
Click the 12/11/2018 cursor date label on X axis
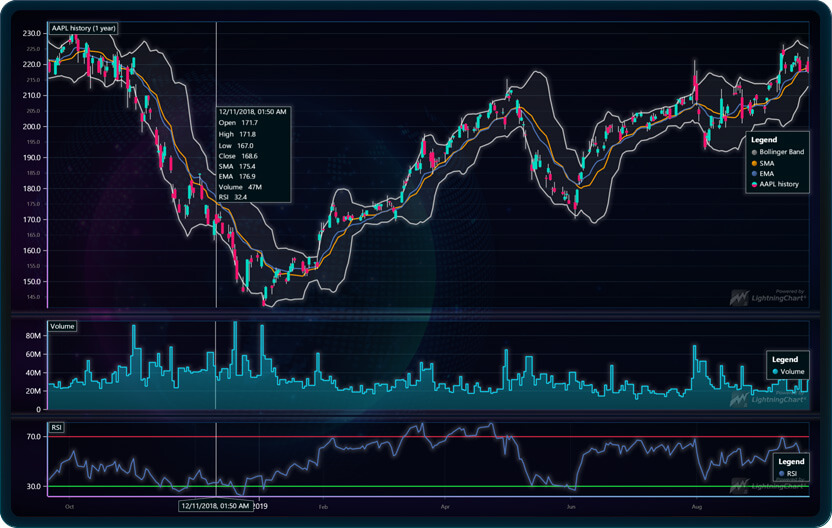click(215, 506)
